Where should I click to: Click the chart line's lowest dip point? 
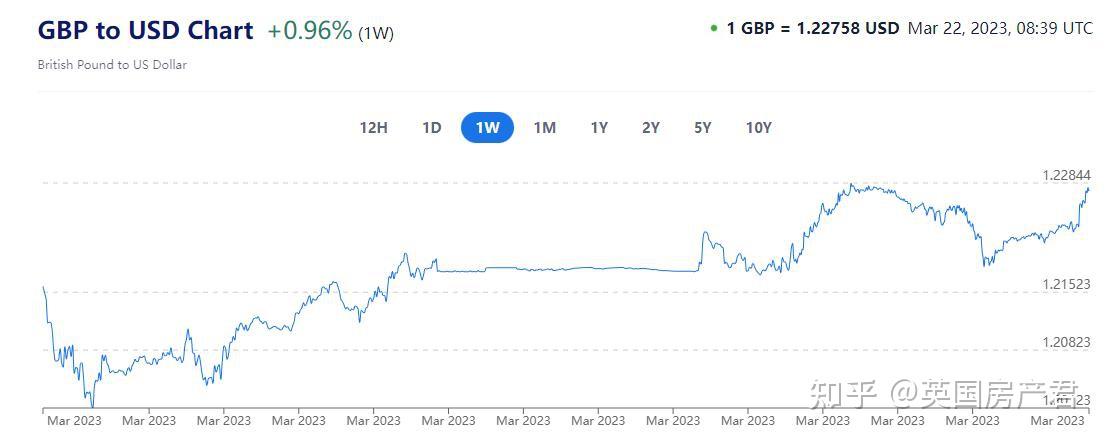tap(93, 406)
